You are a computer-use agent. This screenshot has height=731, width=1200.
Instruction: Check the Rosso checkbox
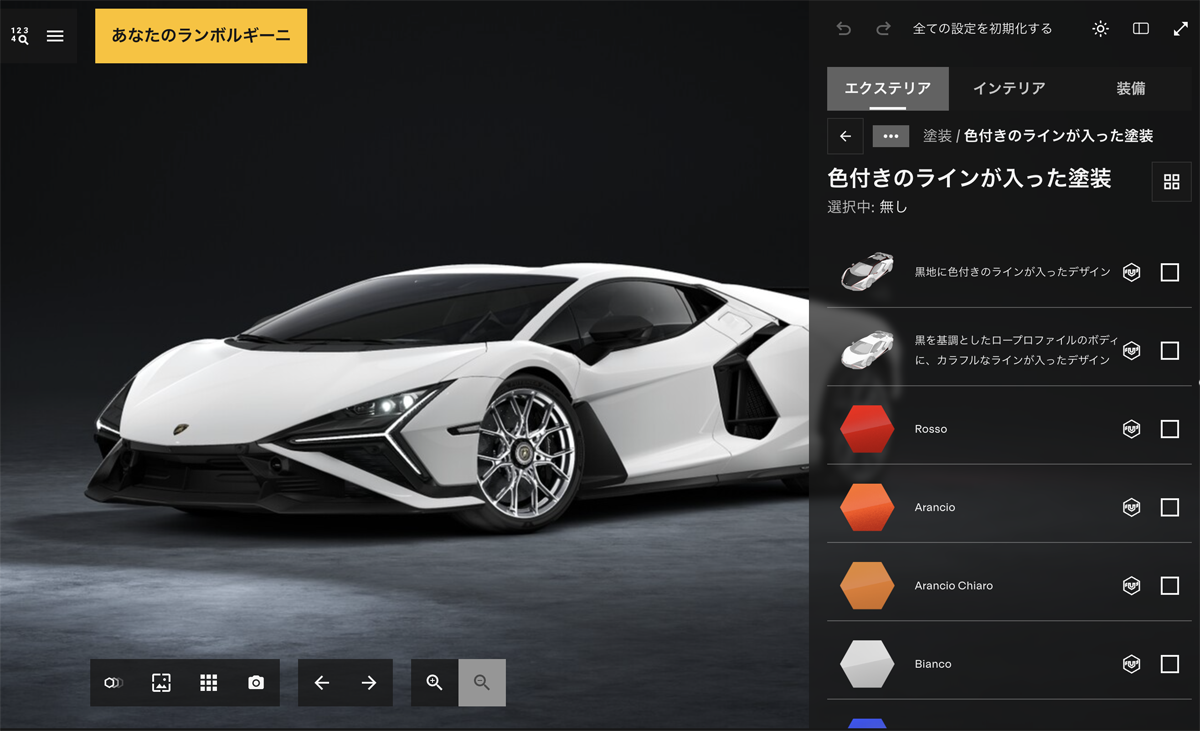click(1169, 429)
